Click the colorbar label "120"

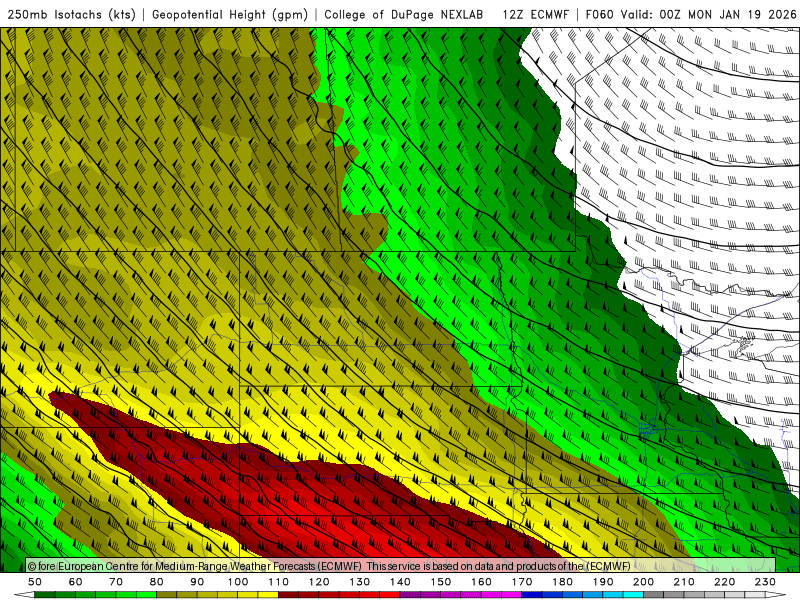[x=319, y=582]
